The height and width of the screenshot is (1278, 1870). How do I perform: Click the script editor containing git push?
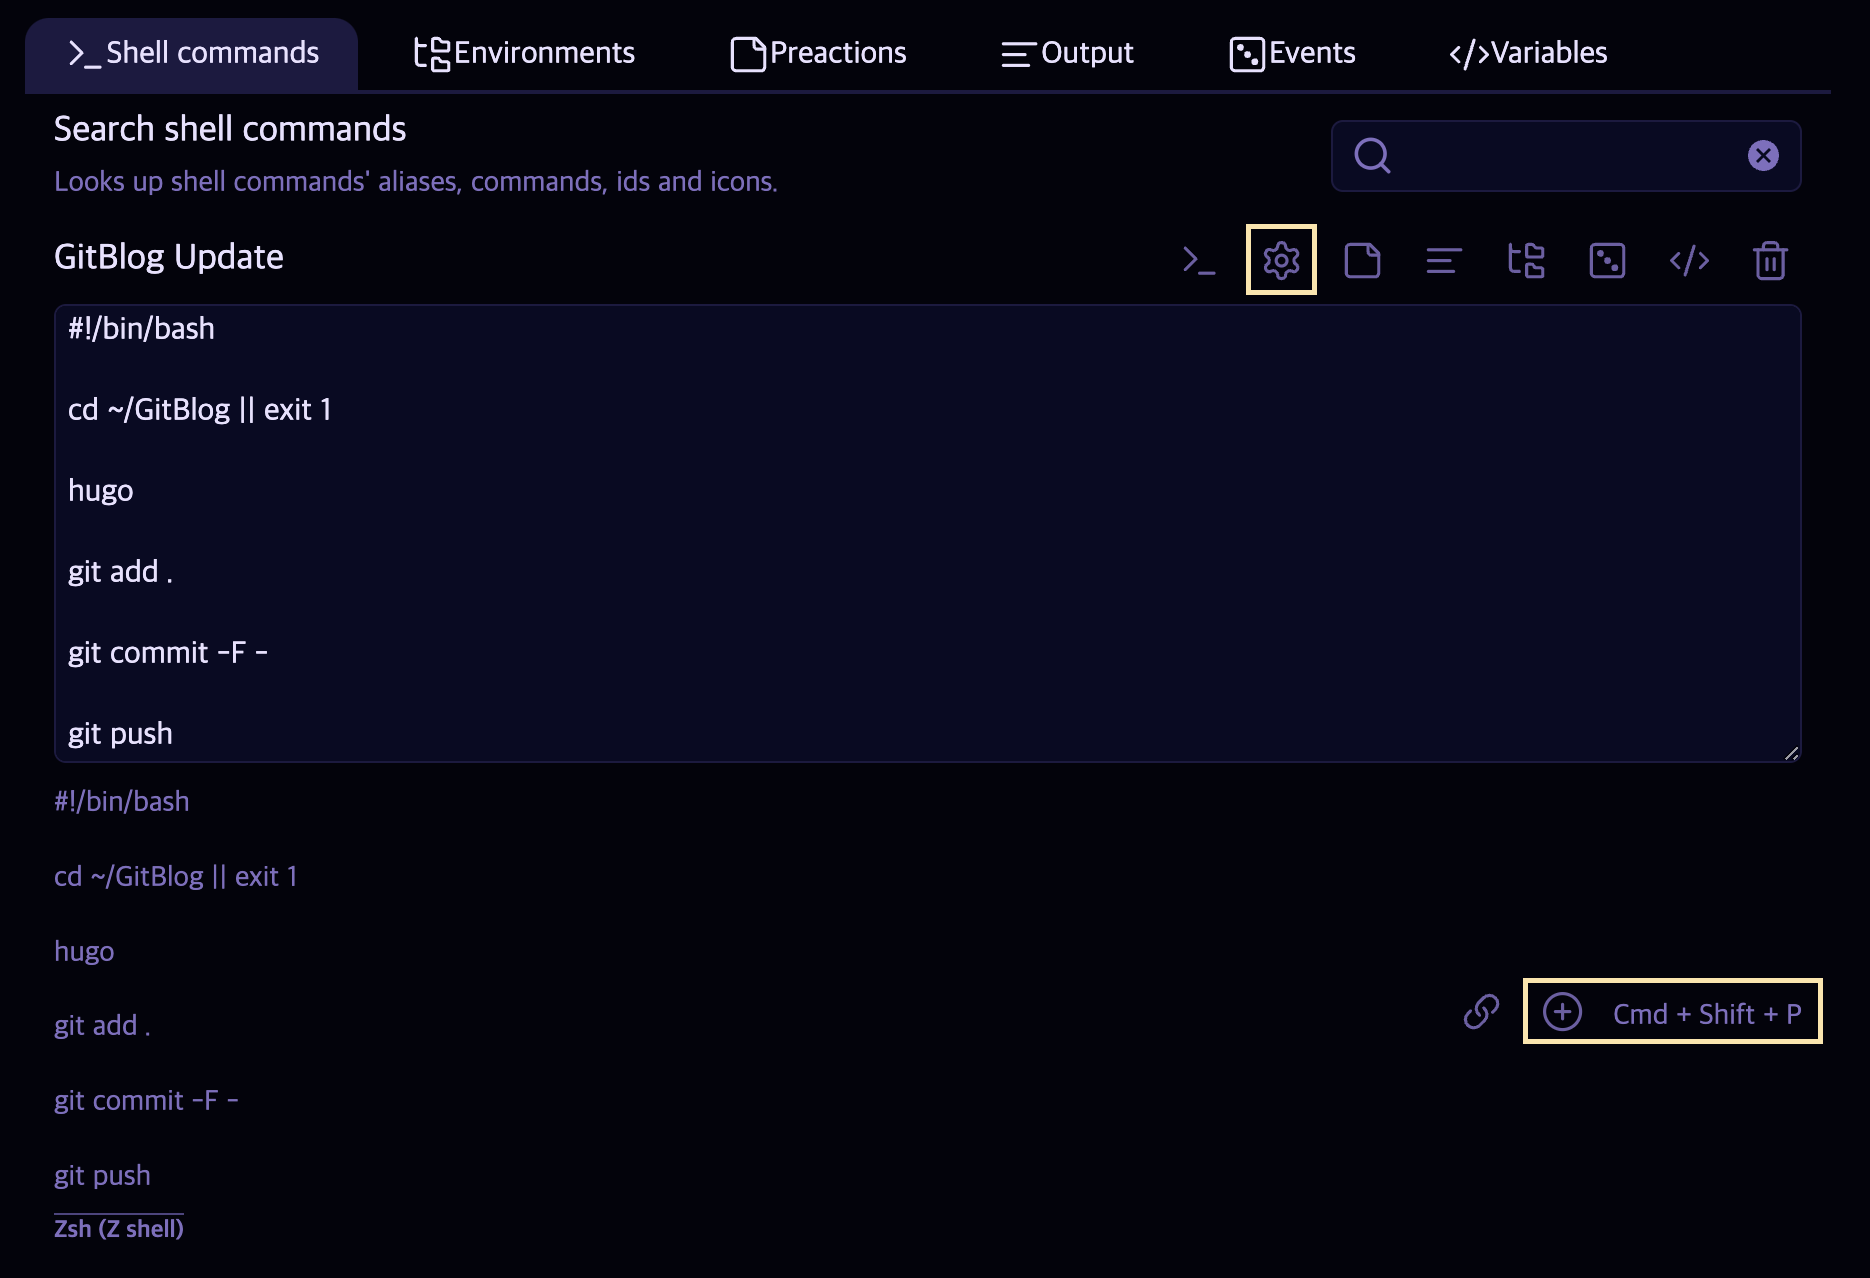click(x=900, y=530)
